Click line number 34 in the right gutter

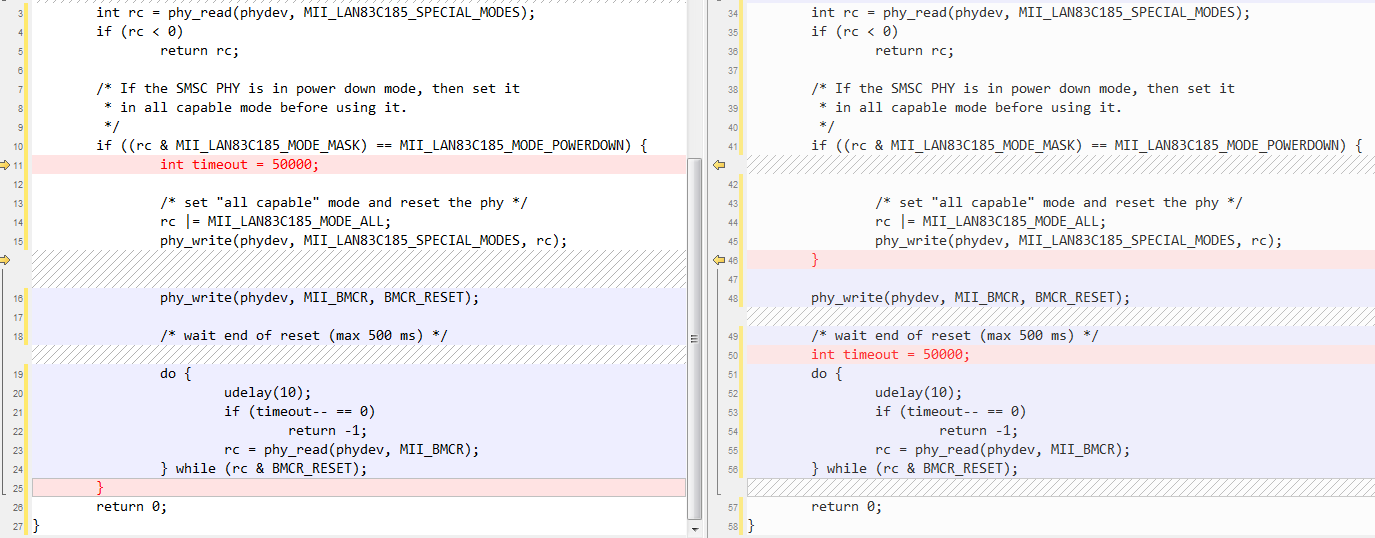tap(733, 14)
